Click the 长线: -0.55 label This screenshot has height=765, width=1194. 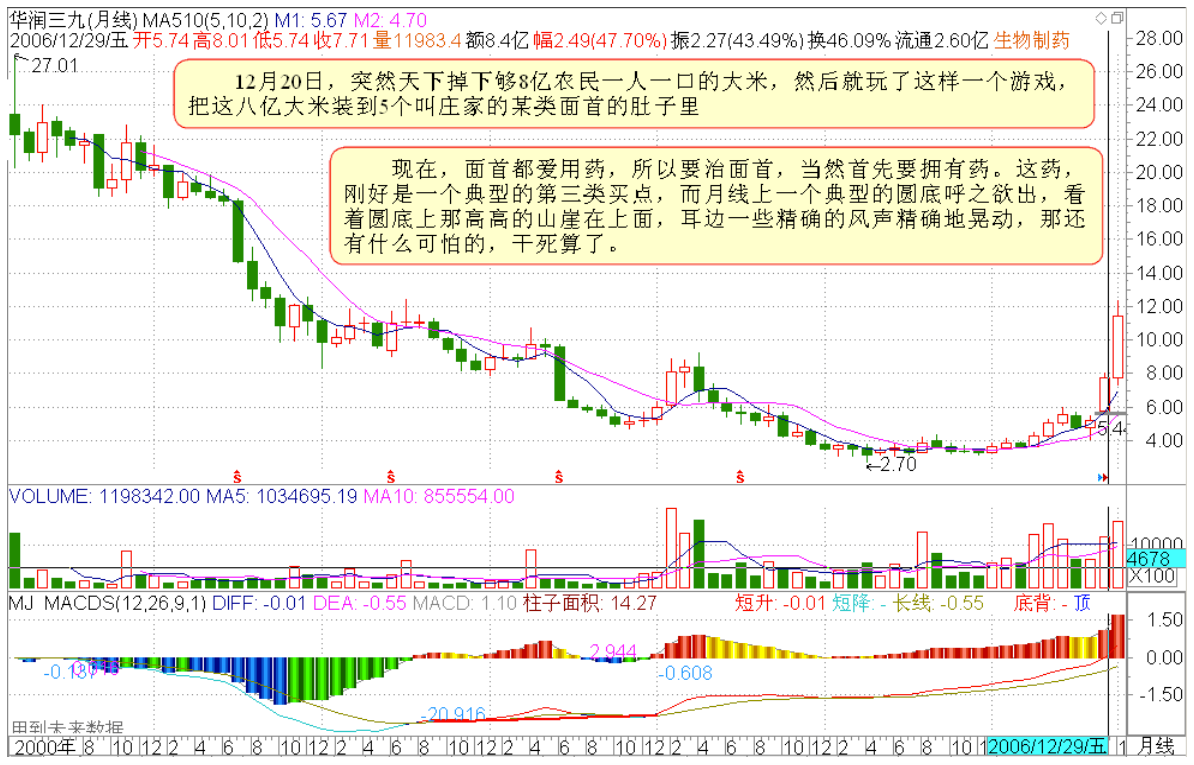click(938, 604)
